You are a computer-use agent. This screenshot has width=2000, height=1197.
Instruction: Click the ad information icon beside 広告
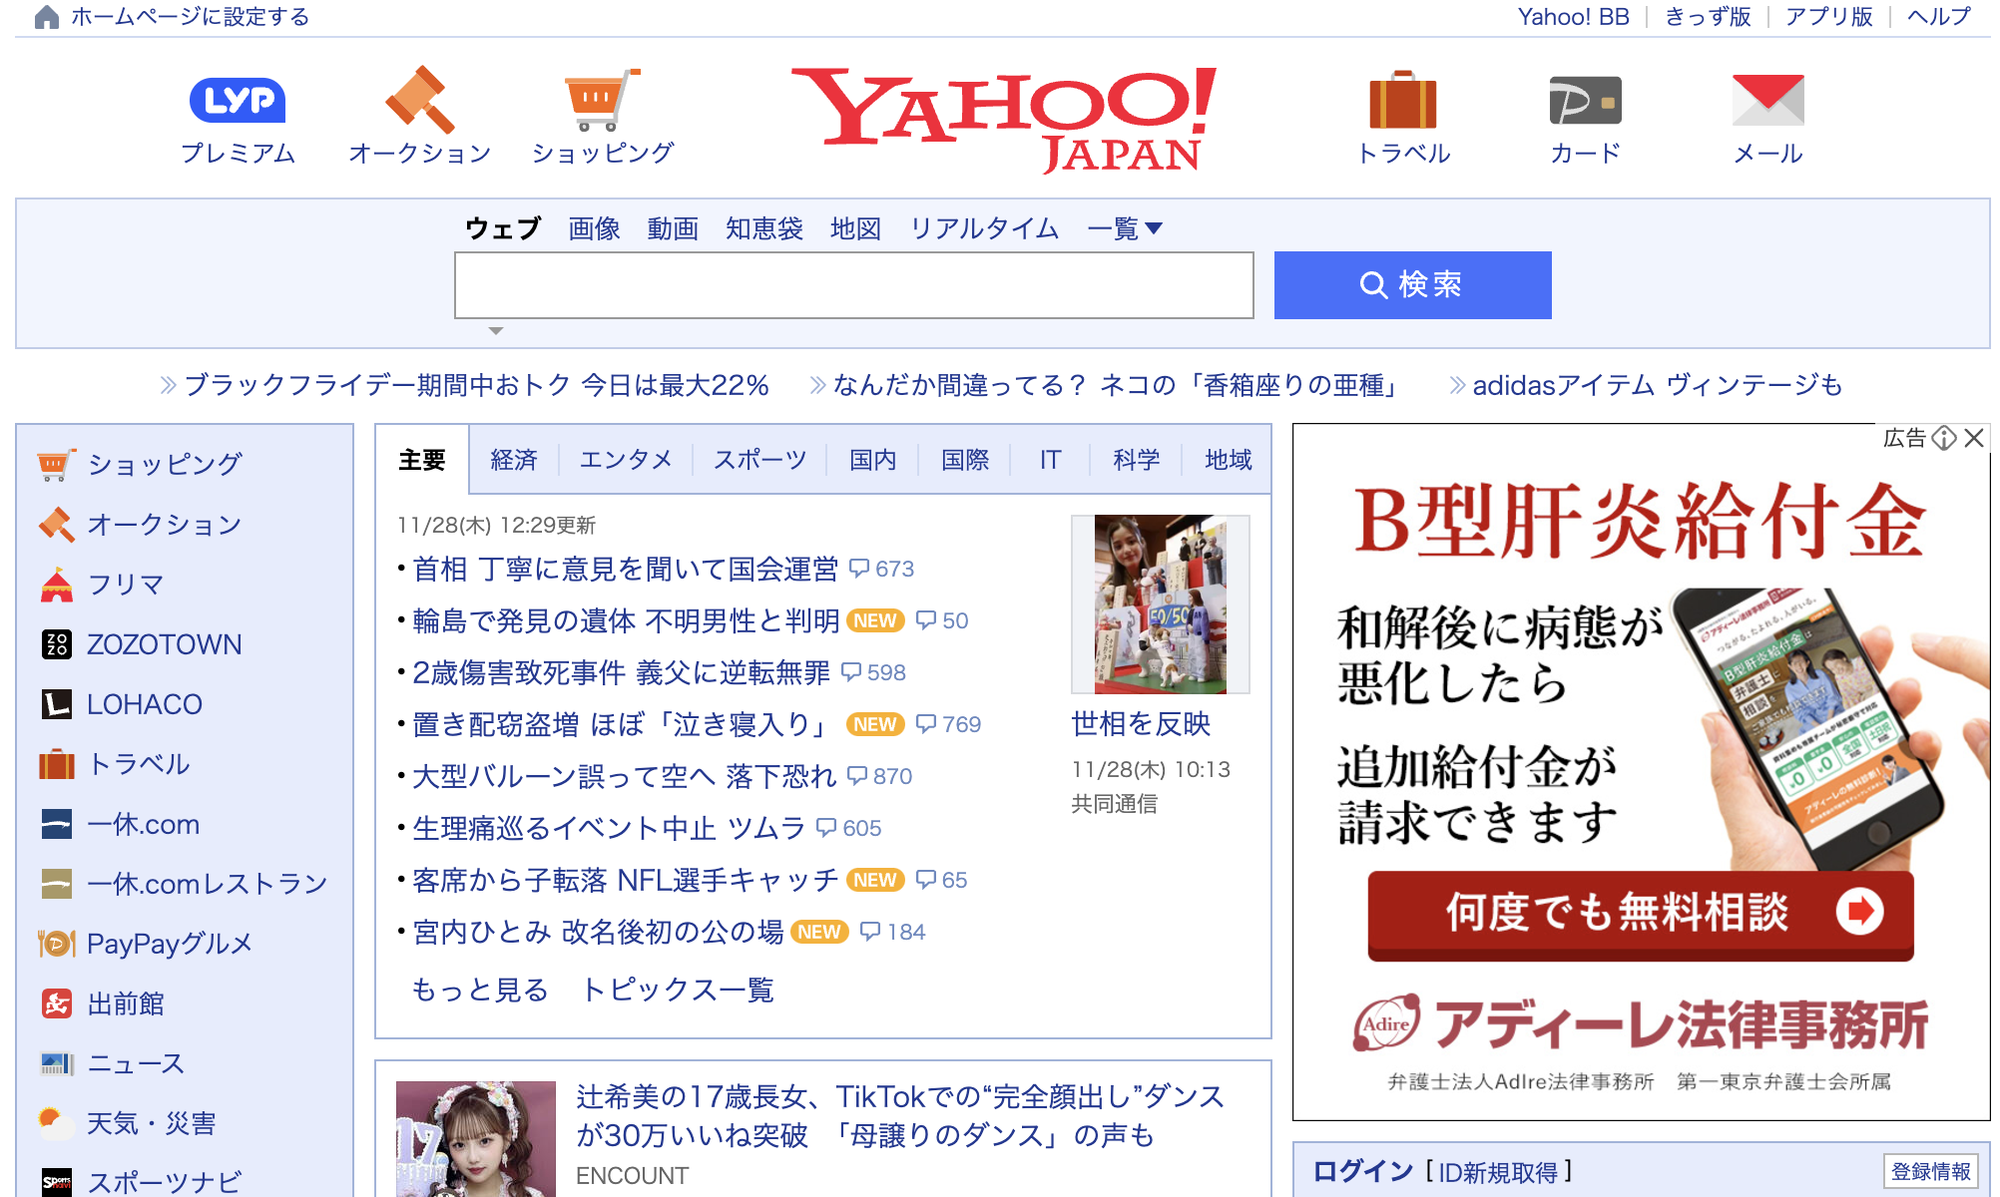point(1943,438)
